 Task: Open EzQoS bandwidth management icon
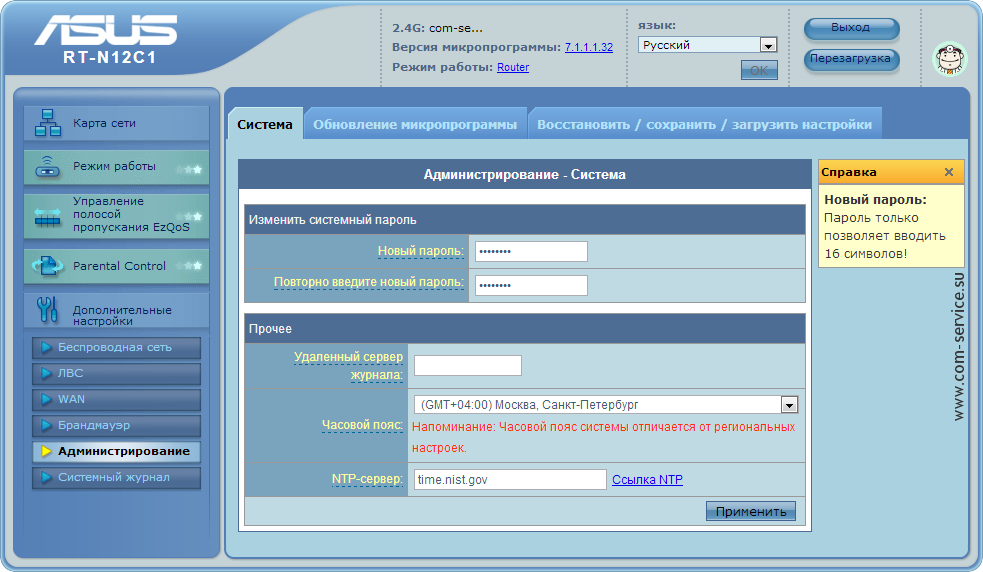(48, 216)
